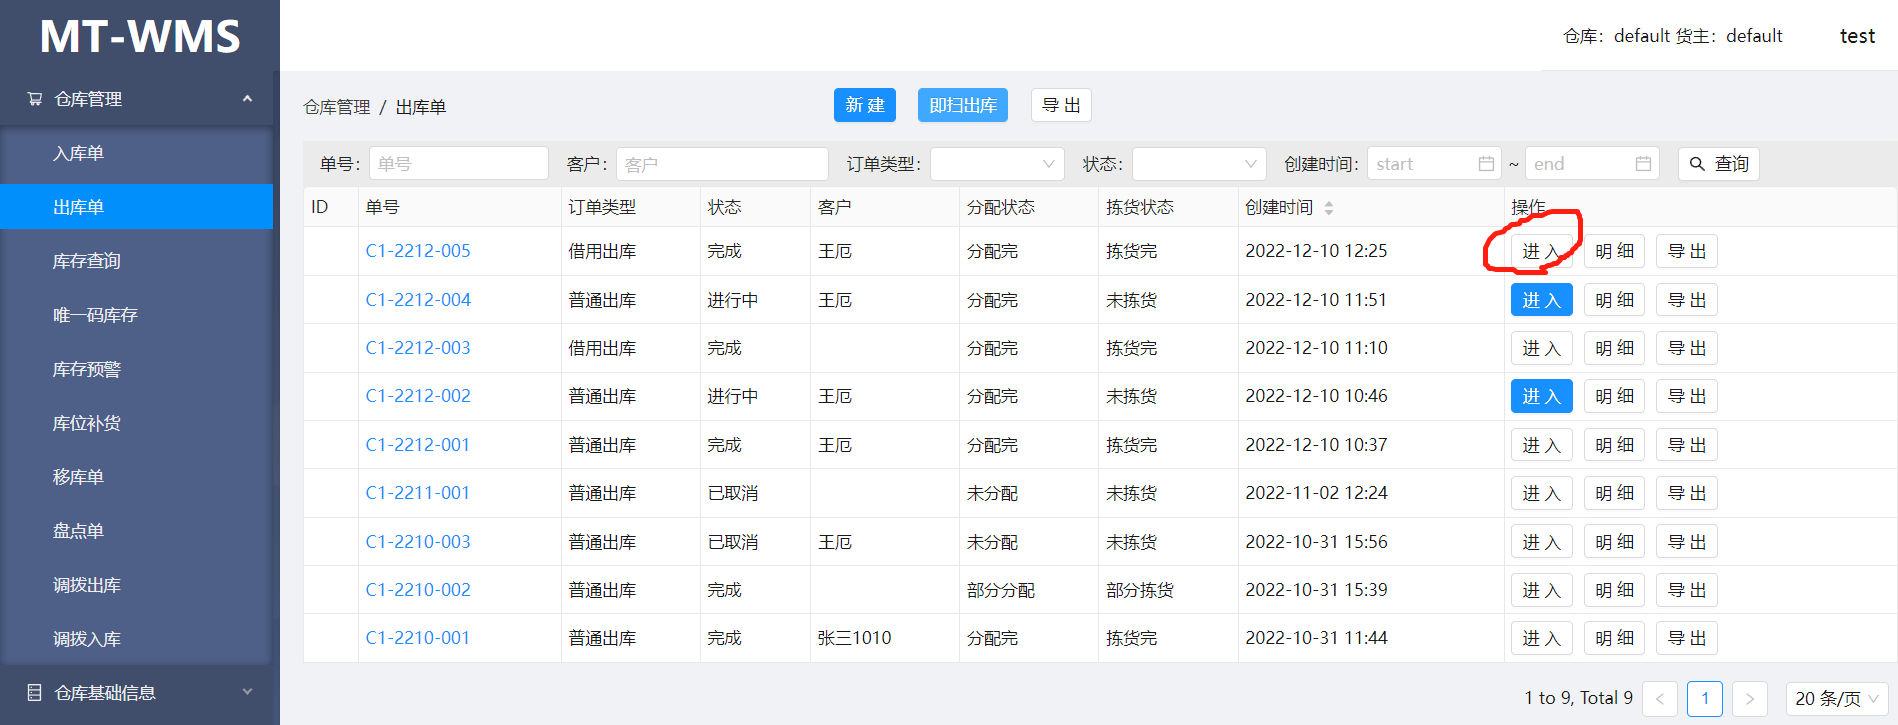Expand the 仓库基础信息 menu chevron
Screen dimensions: 1898x725
247,692
